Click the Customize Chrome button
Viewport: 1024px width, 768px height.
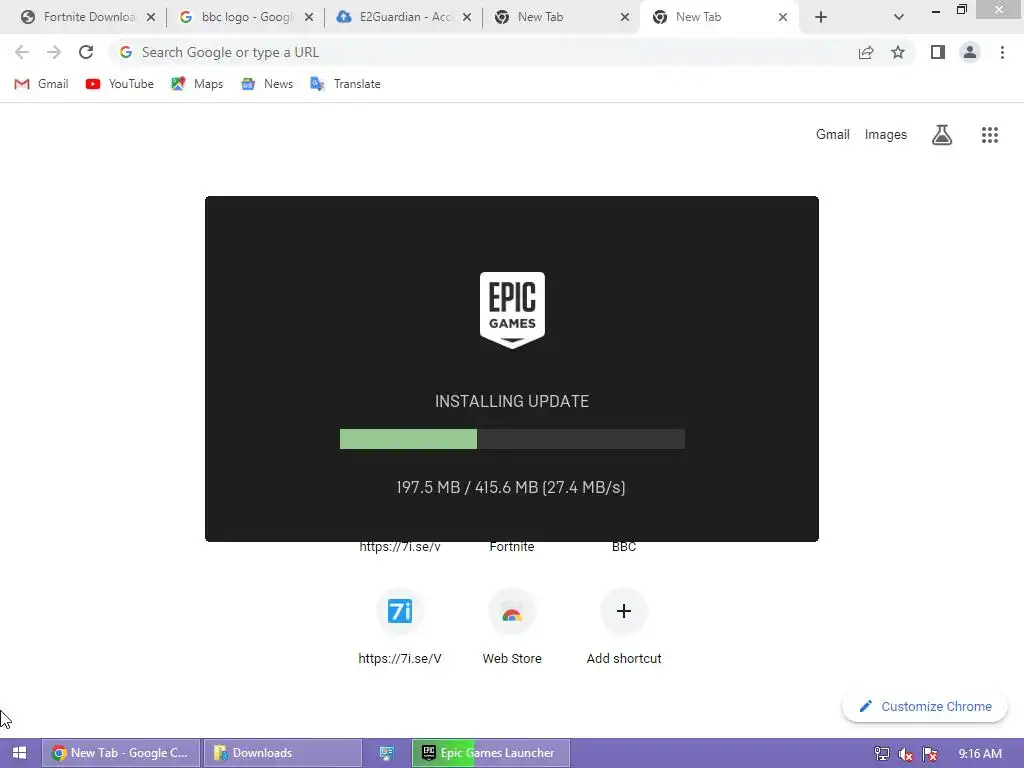tap(925, 707)
